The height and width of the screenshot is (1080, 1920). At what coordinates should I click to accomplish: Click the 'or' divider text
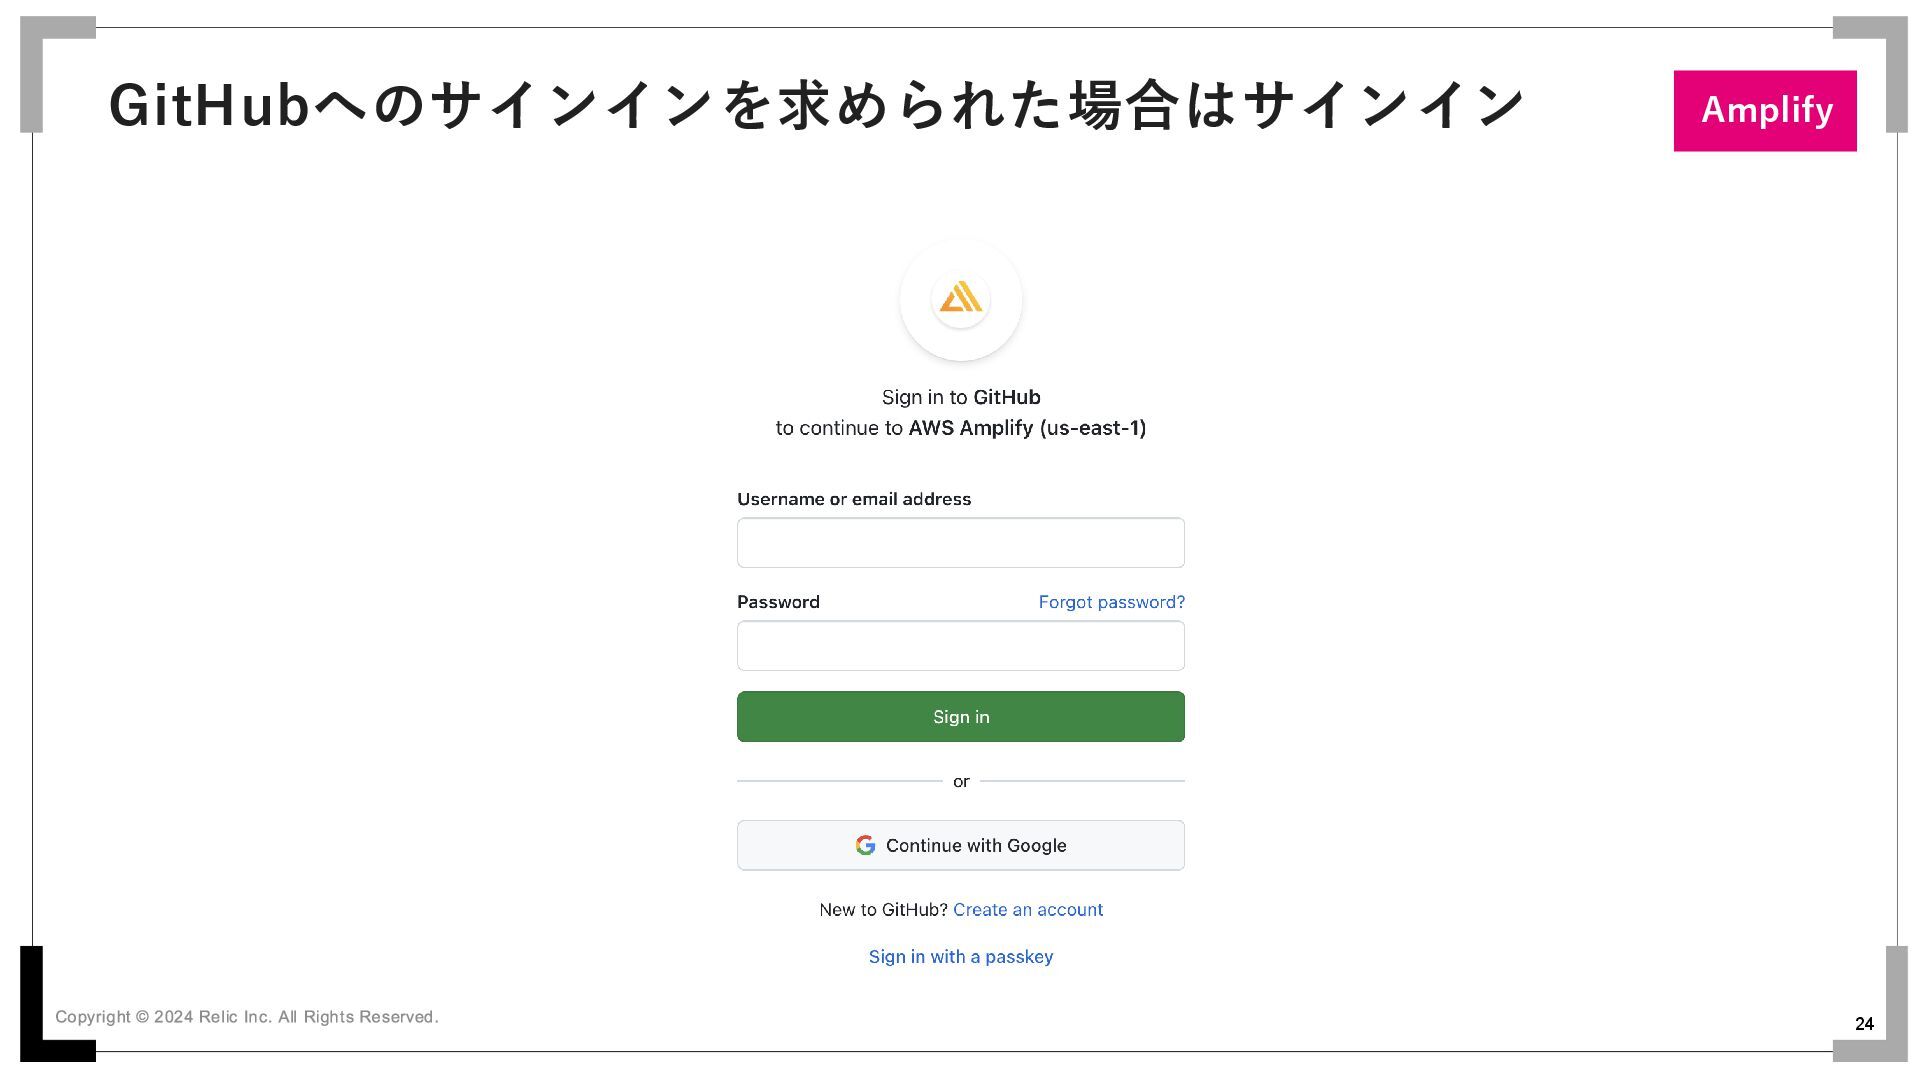pos(961,781)
